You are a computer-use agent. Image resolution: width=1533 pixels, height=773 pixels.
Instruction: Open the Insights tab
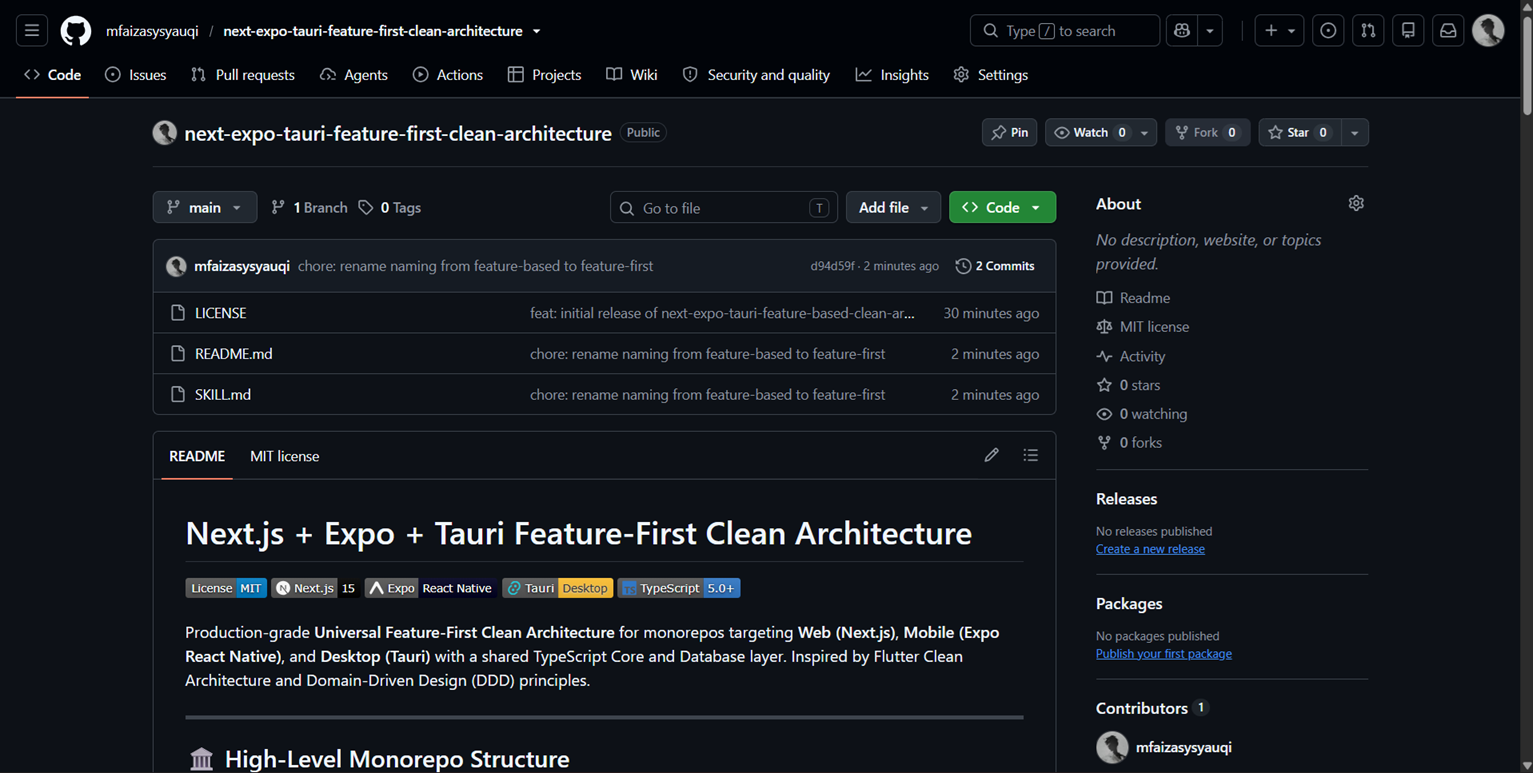(892, 75)
